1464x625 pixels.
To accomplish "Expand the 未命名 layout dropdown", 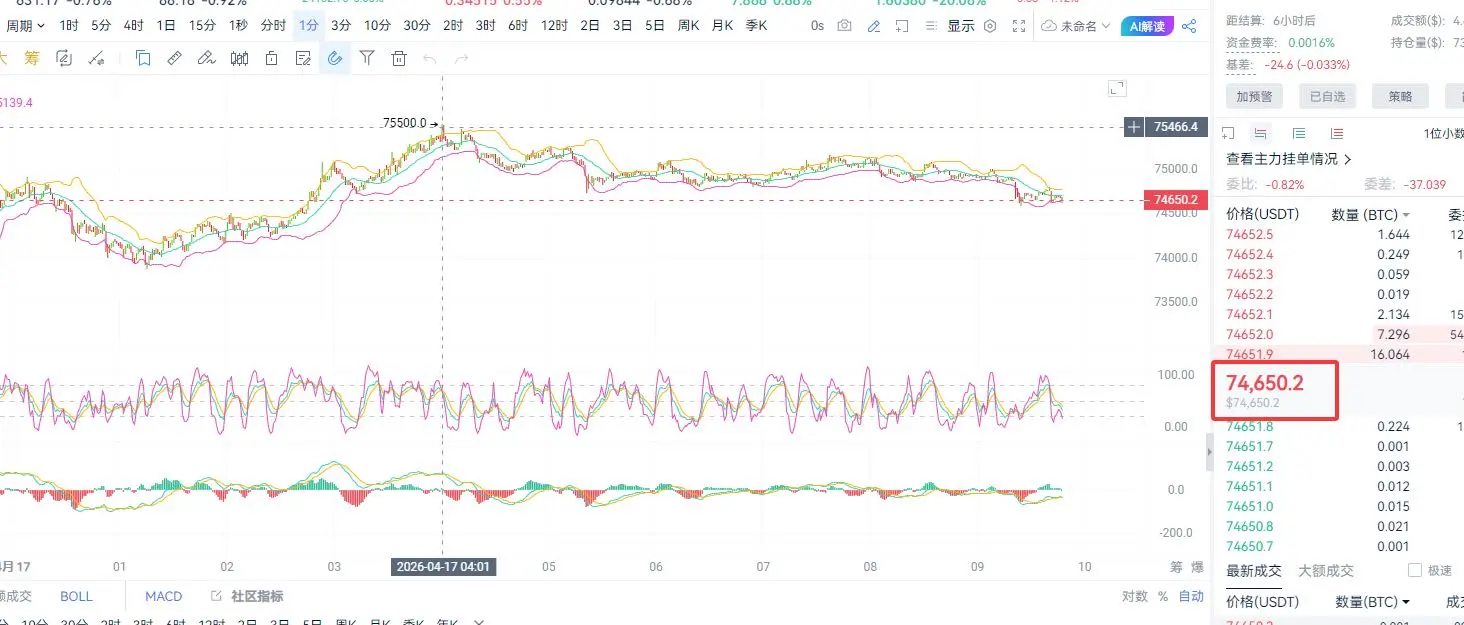I will pos(1077,26).
